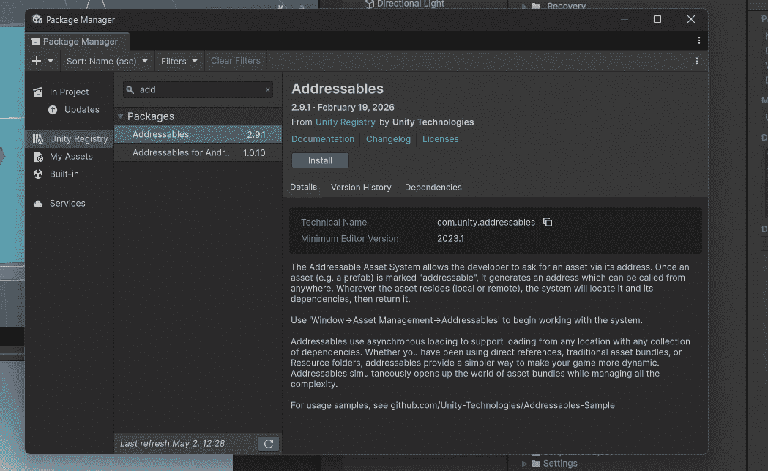Viewport: 768px width, 471px height.
Task: Expand the Recovery folder in the background
Action: [x=524, y=6]
